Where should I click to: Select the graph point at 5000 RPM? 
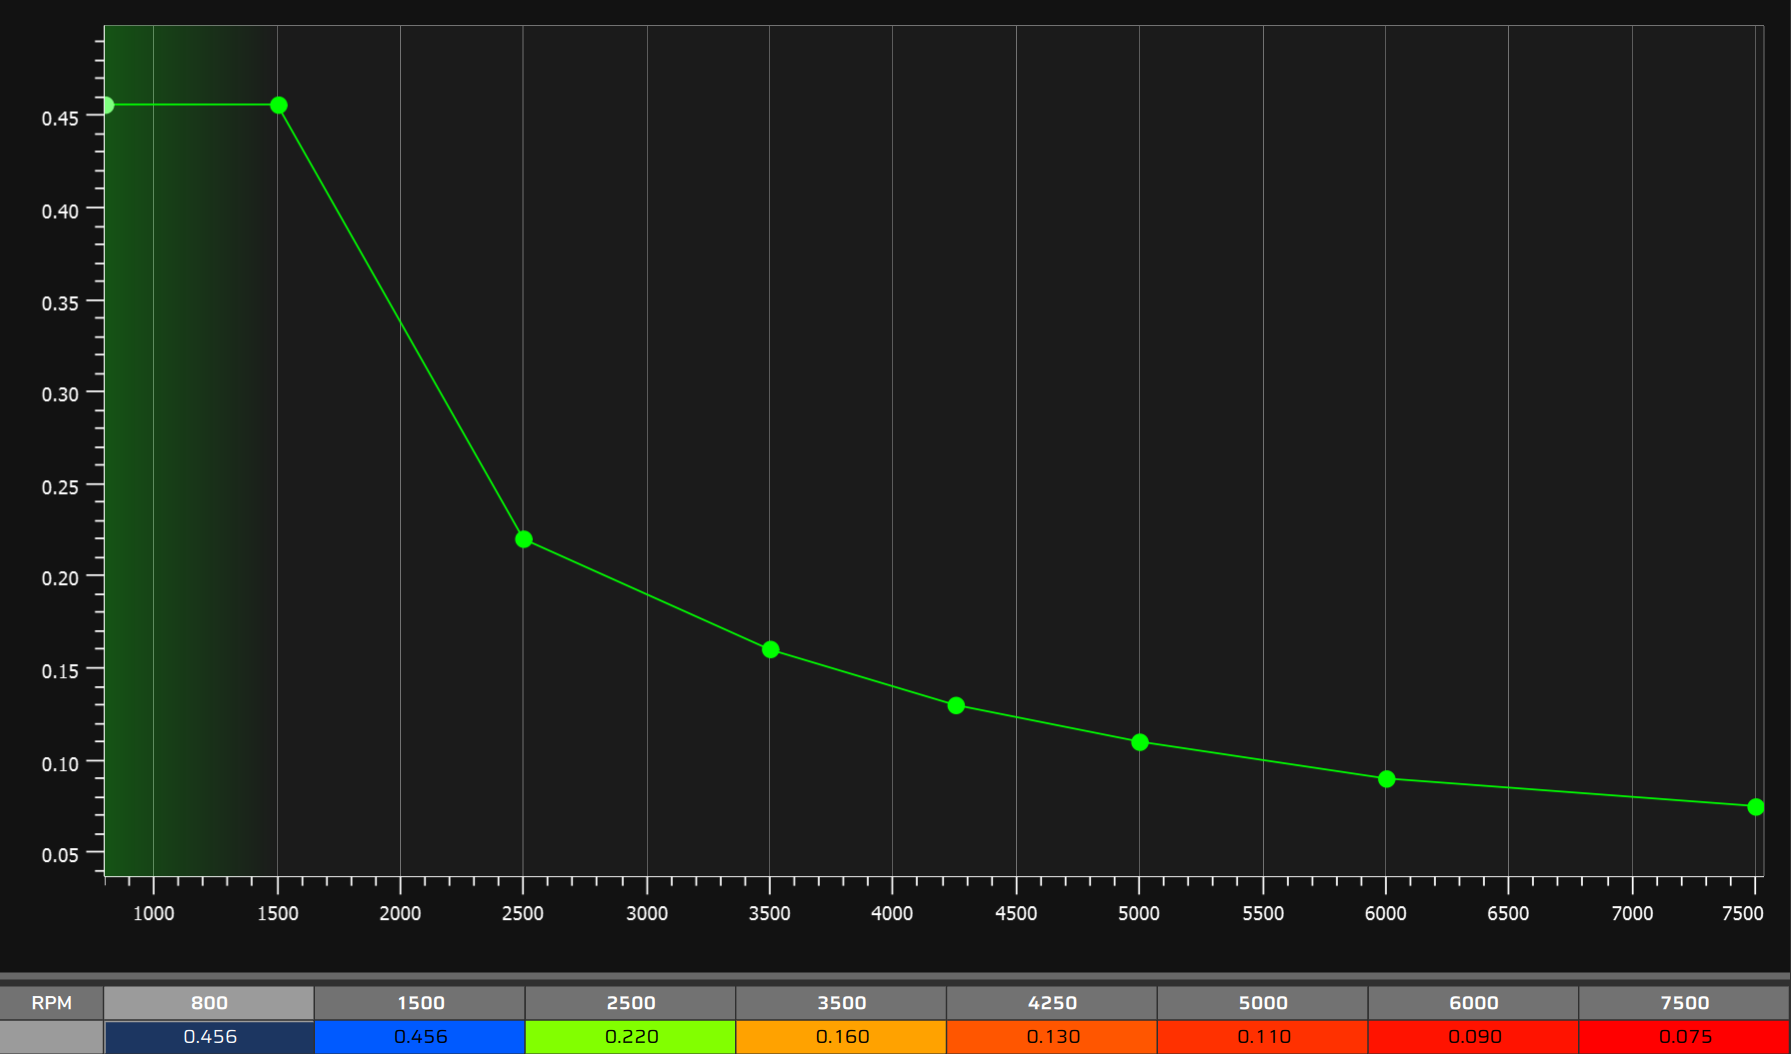click(1140, 742)
